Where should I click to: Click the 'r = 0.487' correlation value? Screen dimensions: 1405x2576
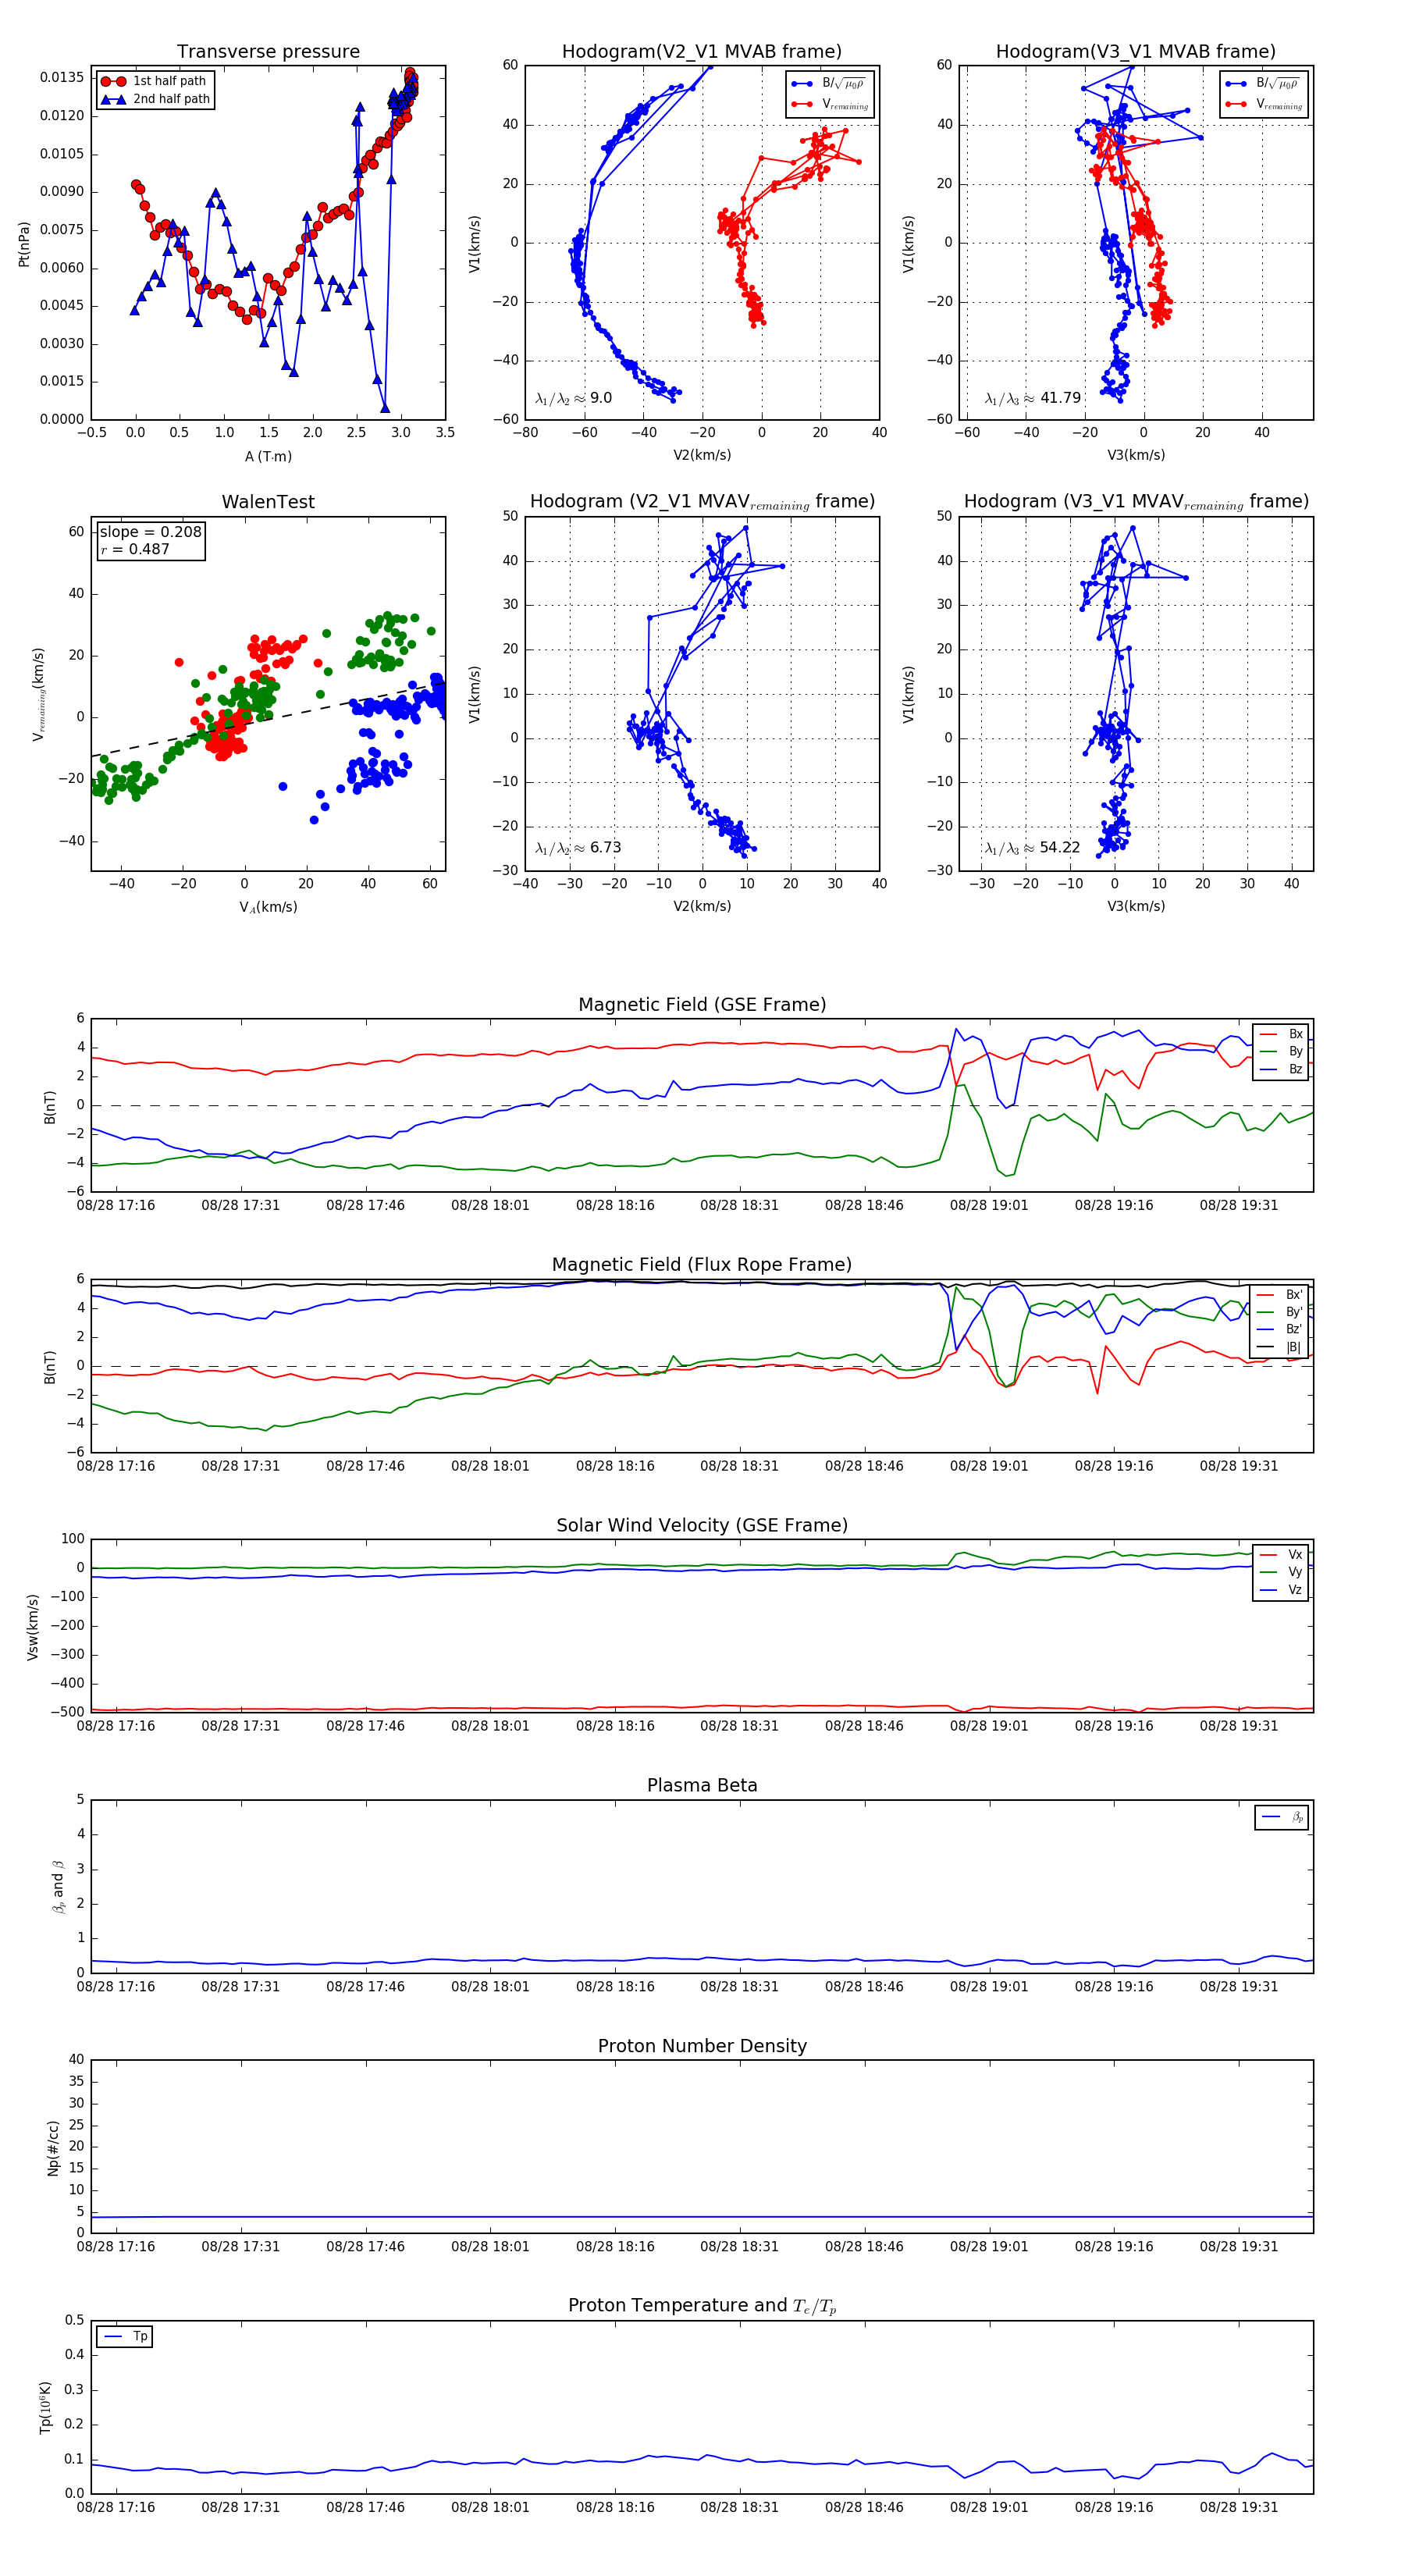pos(135,549)
